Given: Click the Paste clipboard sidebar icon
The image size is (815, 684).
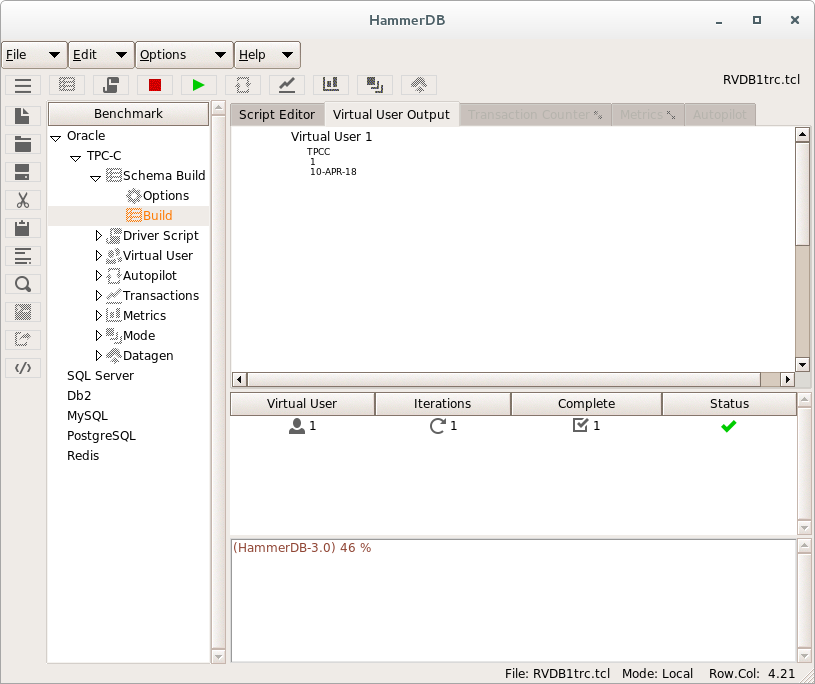Looking at the screenshot, I should click(x=23, y=228).
